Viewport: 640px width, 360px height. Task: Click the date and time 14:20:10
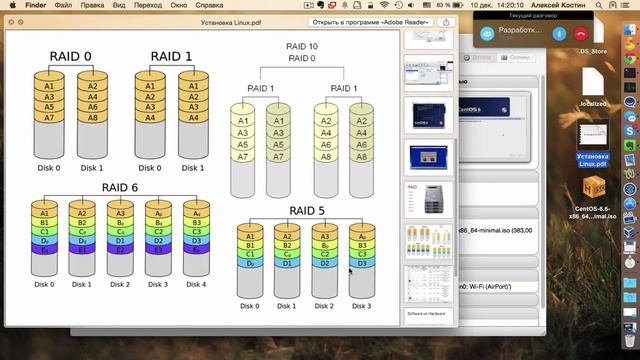(497, 5)
